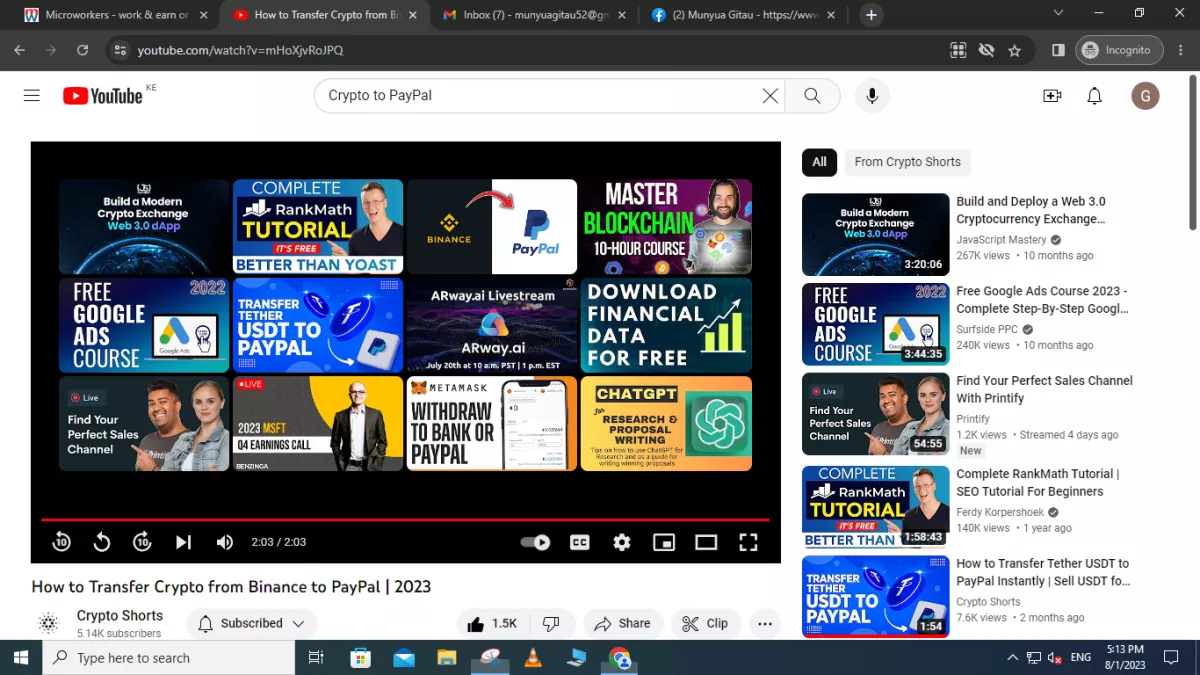Mute the video volume
1200x675 pixels.
pos(225,542)
